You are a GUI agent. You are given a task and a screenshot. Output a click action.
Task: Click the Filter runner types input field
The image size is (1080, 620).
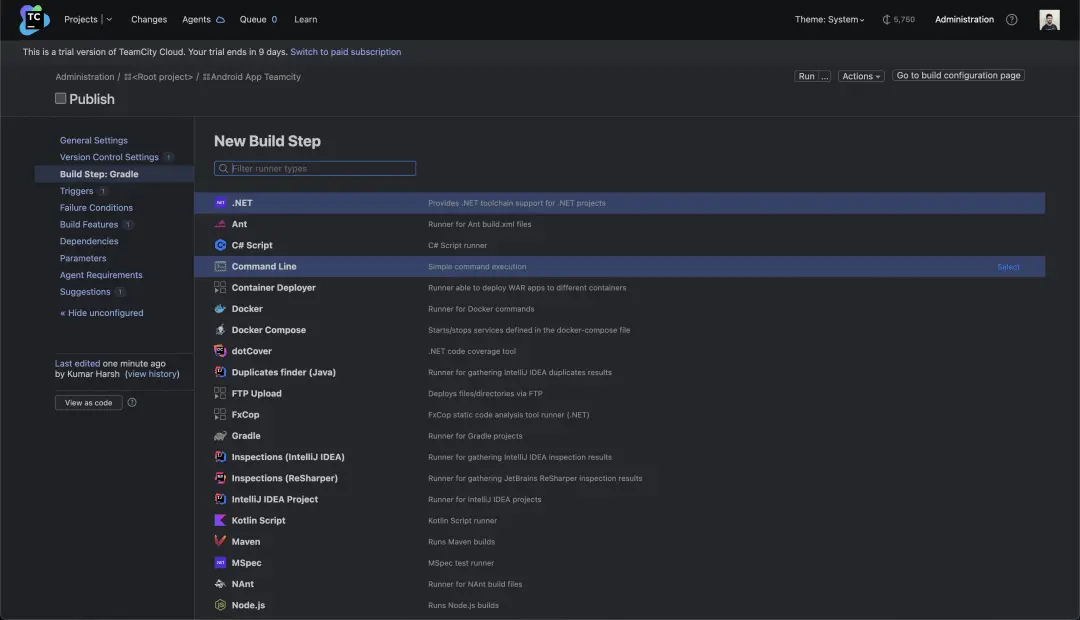pos(315,168)
